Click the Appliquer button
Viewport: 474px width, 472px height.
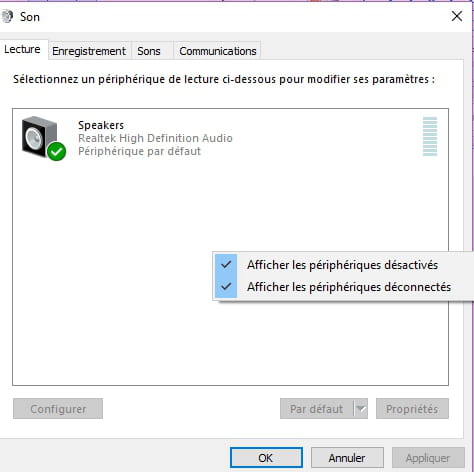pos(428,458)
